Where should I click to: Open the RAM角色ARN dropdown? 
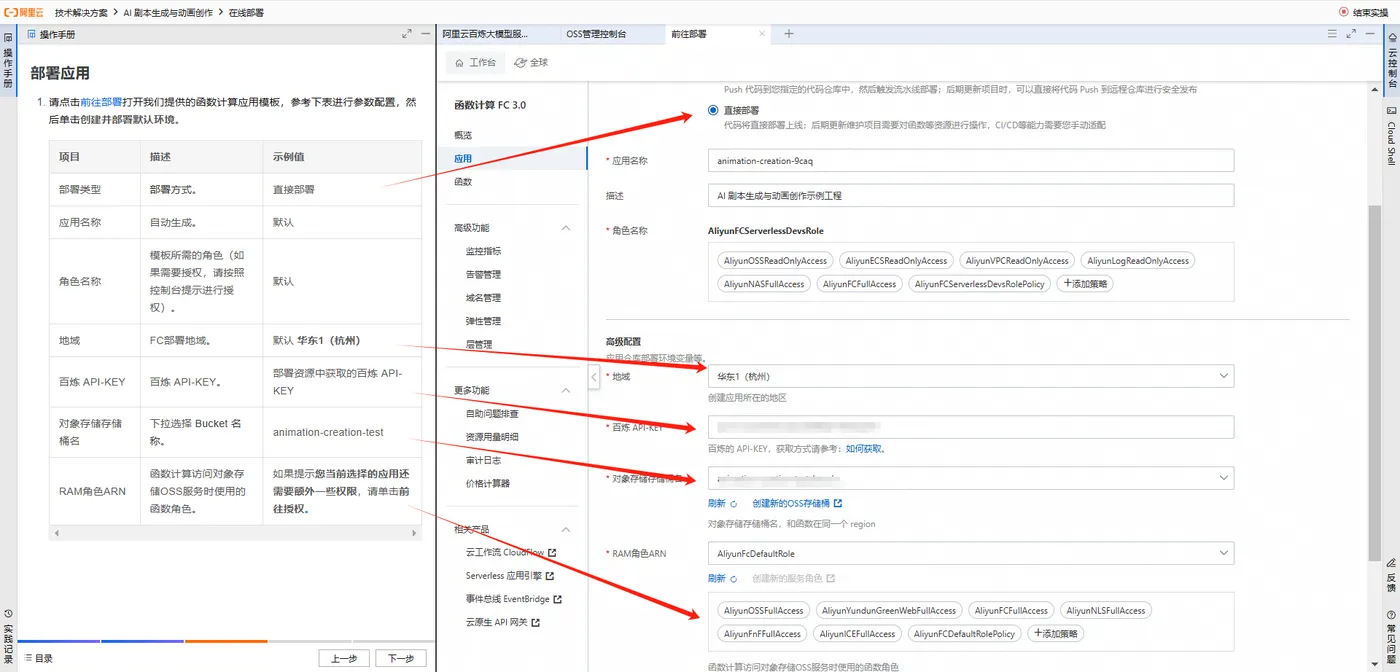[x=971, y=553]
